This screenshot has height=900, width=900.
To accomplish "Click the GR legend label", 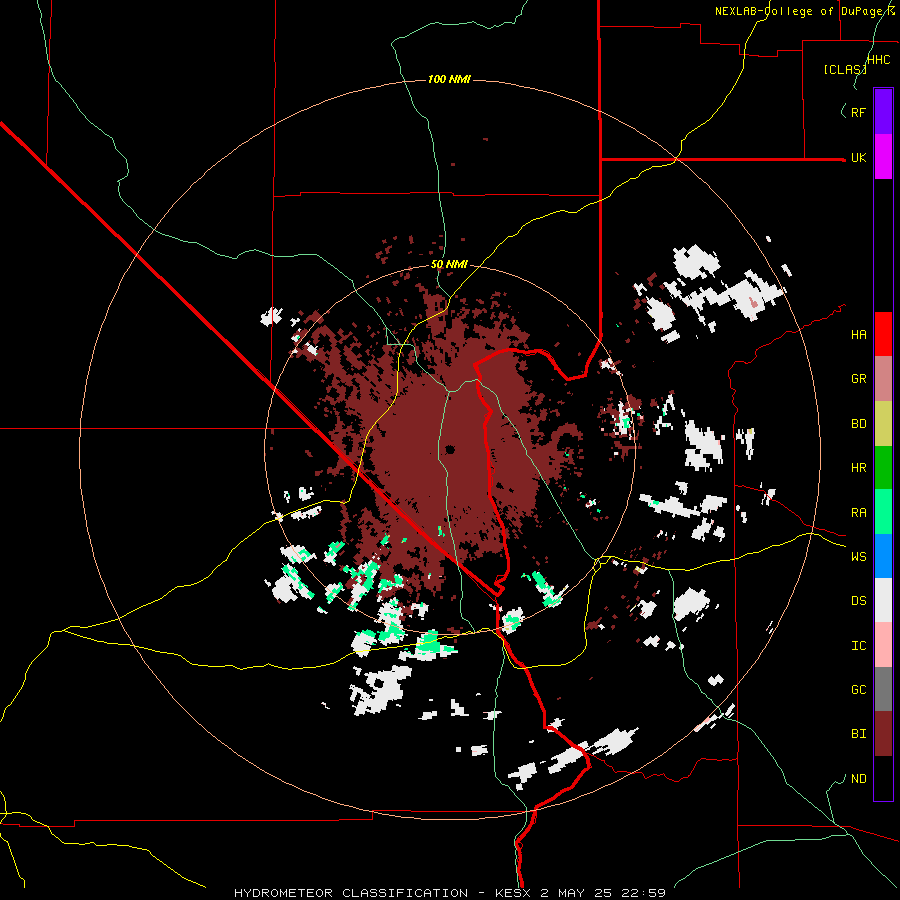I will pyautogui.click(x=858, y=379).
